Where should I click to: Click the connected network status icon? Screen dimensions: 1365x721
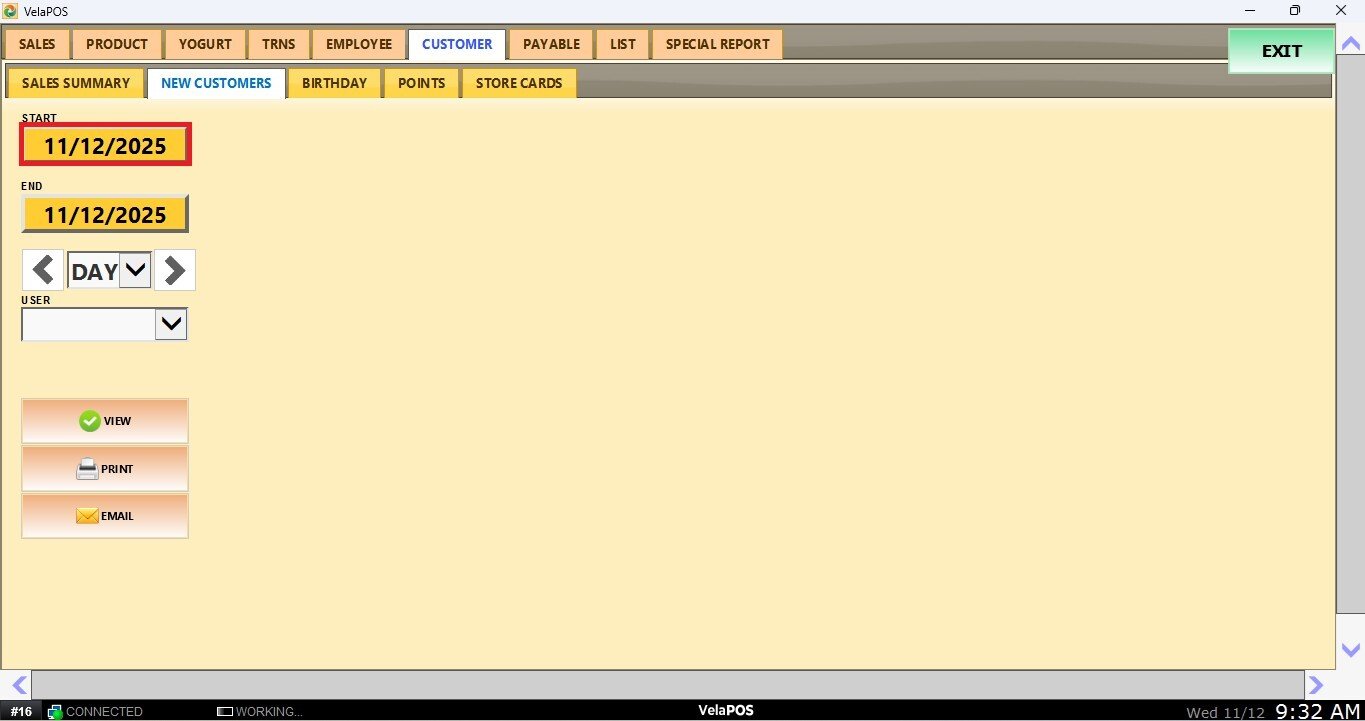pos(55,712)
